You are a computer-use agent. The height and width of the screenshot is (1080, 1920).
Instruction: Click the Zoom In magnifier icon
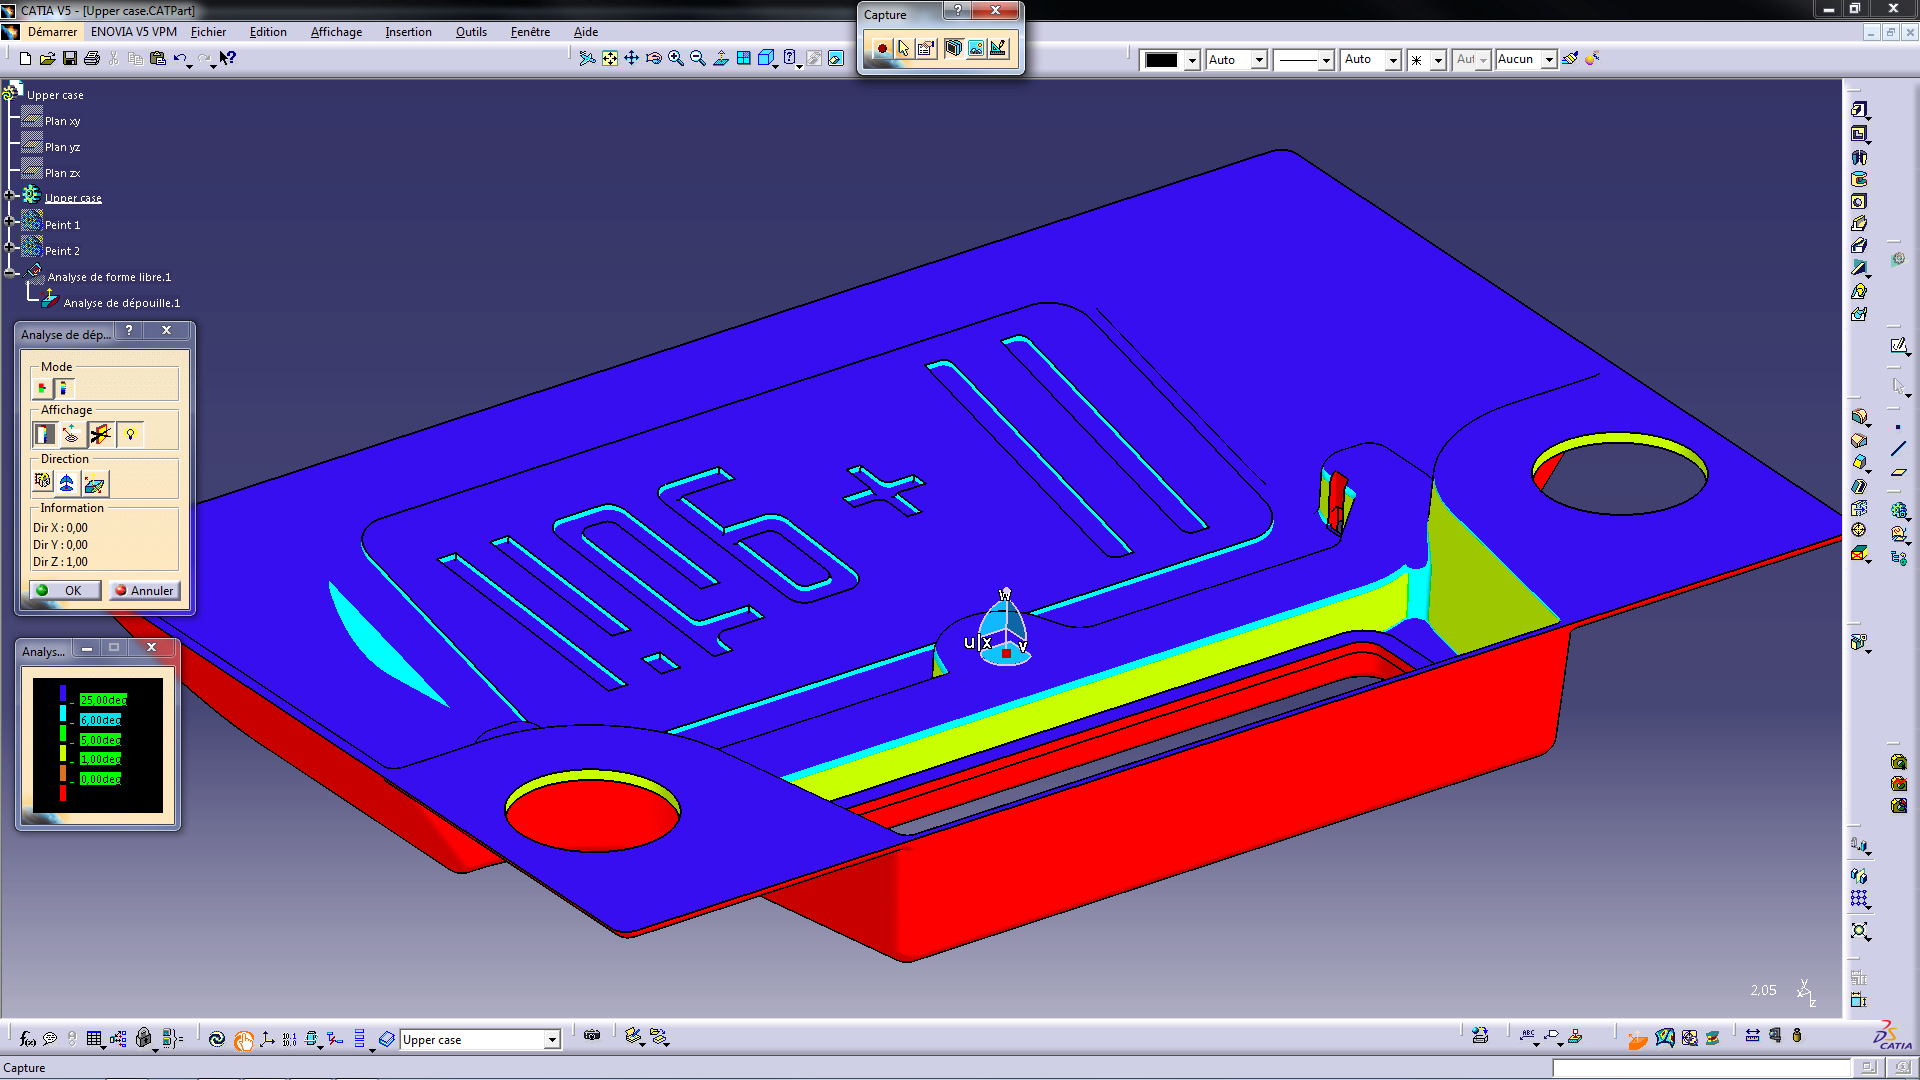coord(676,59)
